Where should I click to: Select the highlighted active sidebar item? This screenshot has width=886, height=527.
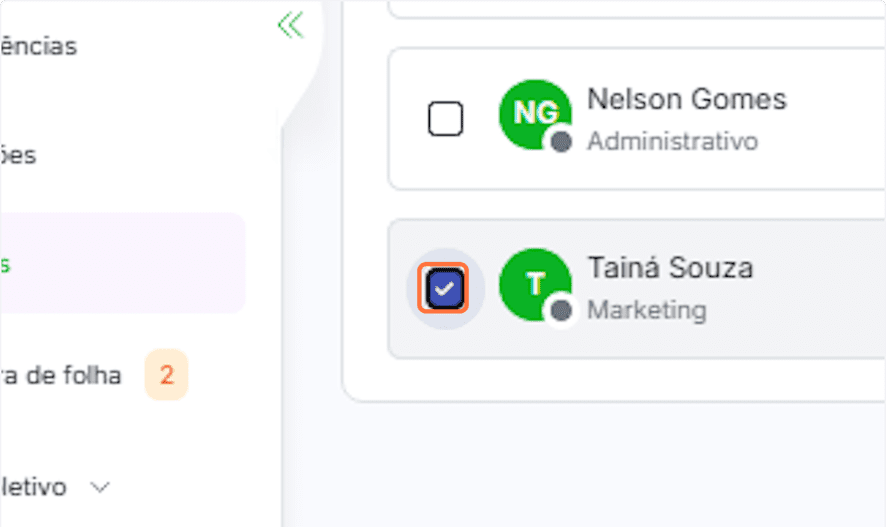120,264
